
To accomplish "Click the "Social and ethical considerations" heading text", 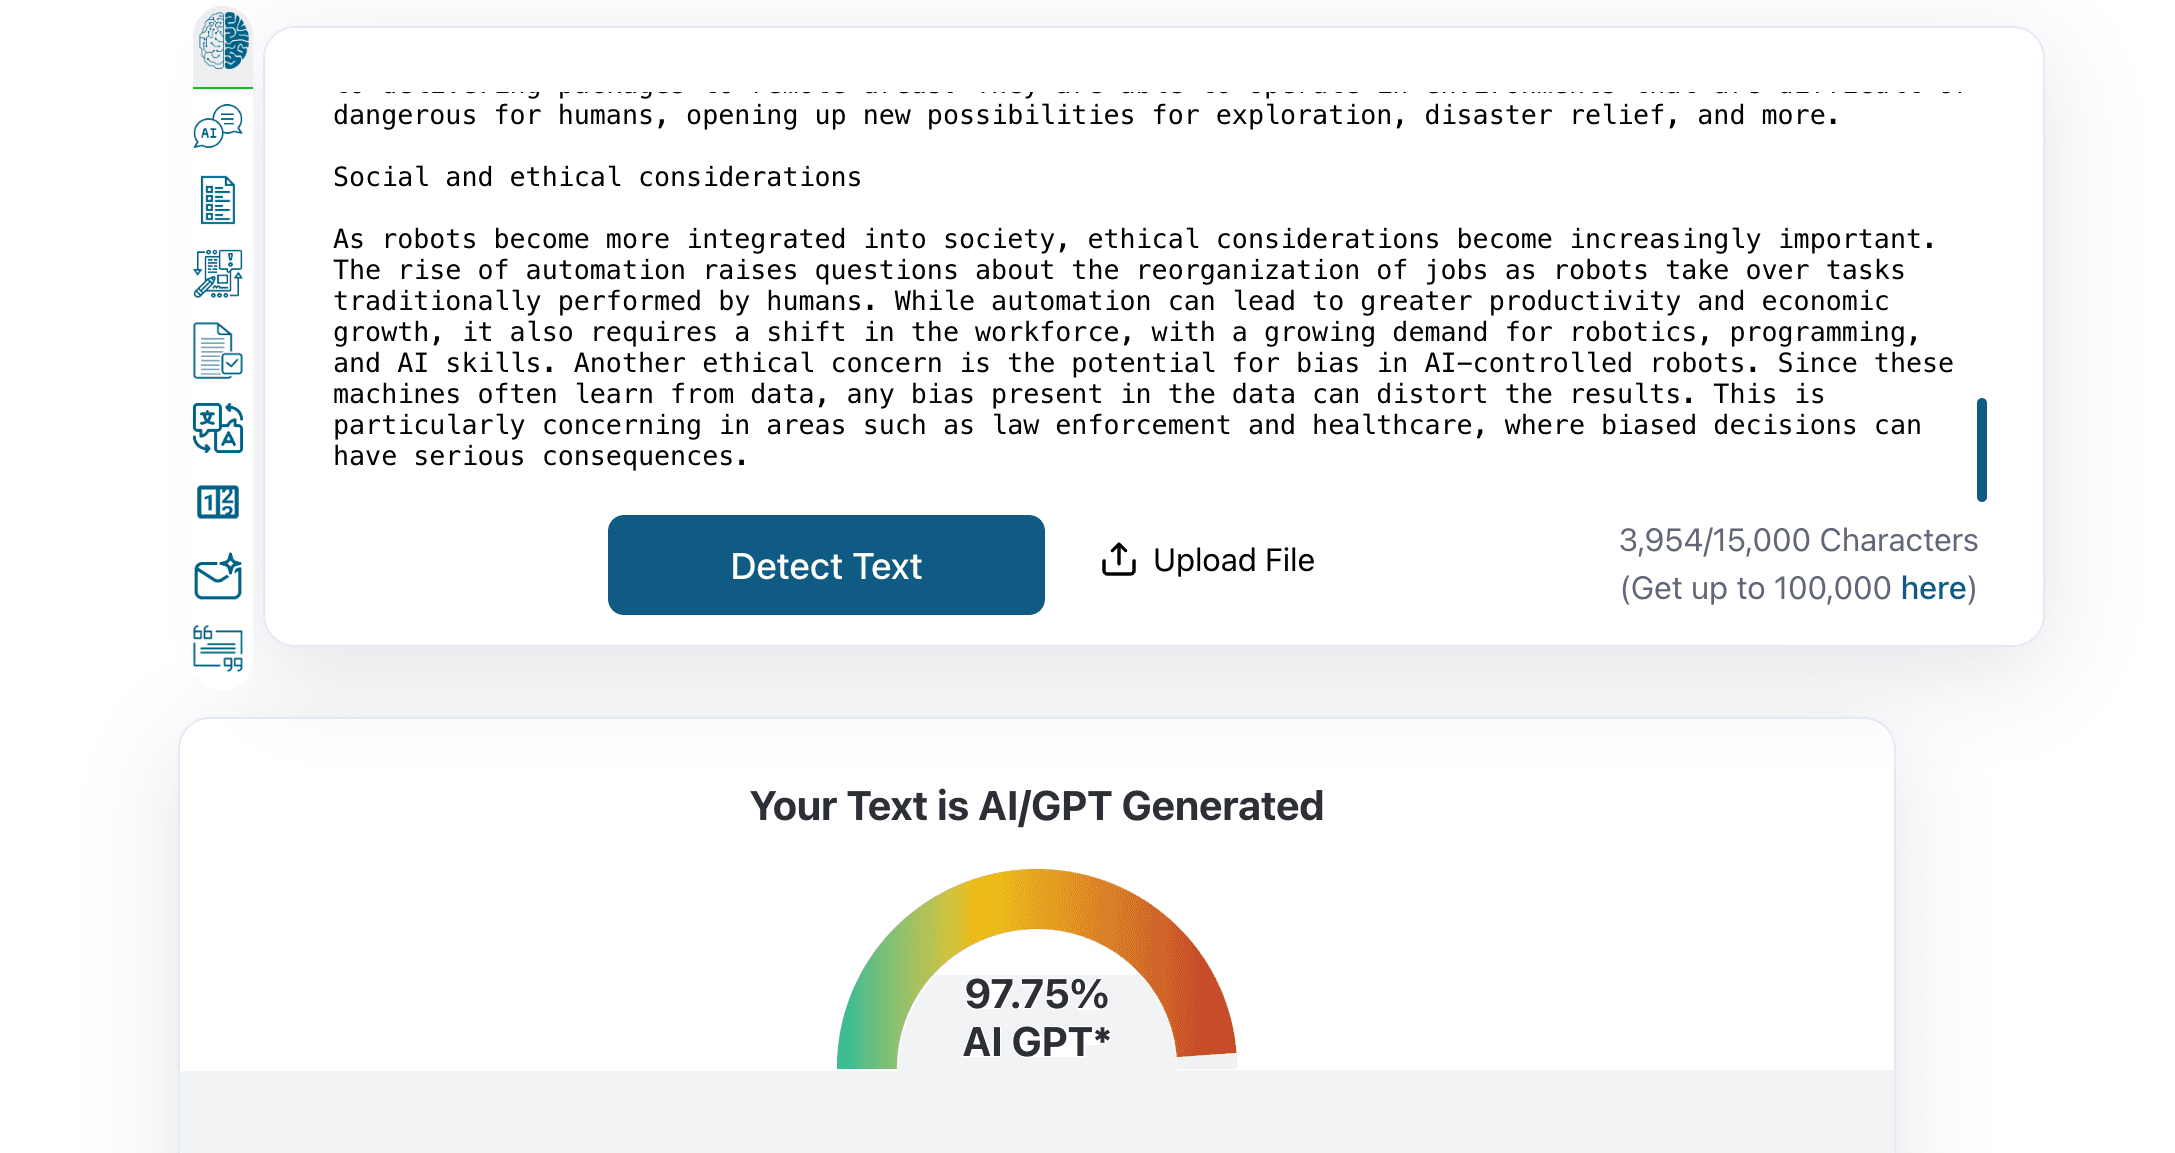I will 597,177.
